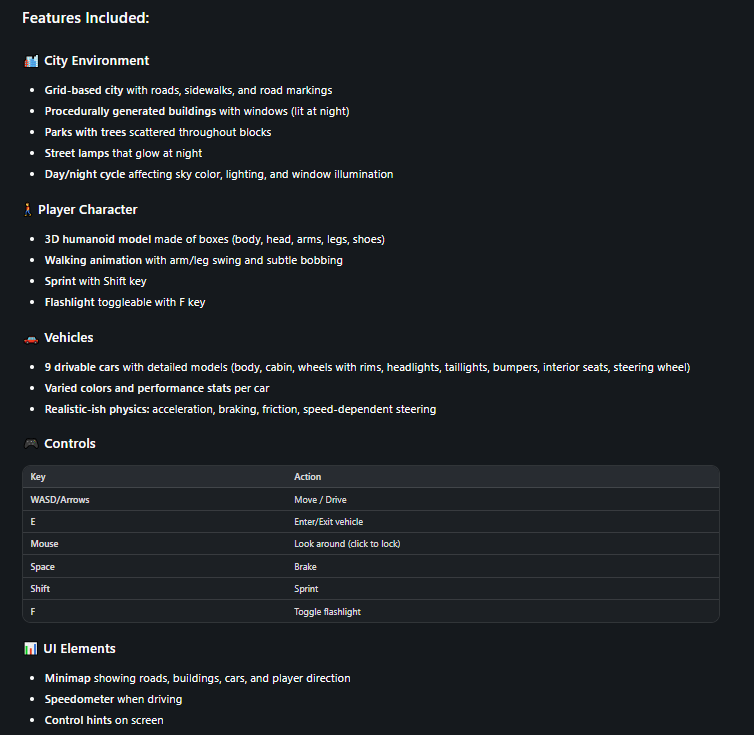Click the UI Elements heading
This screenshot has width=754, height=735.
tap(79, 648)
